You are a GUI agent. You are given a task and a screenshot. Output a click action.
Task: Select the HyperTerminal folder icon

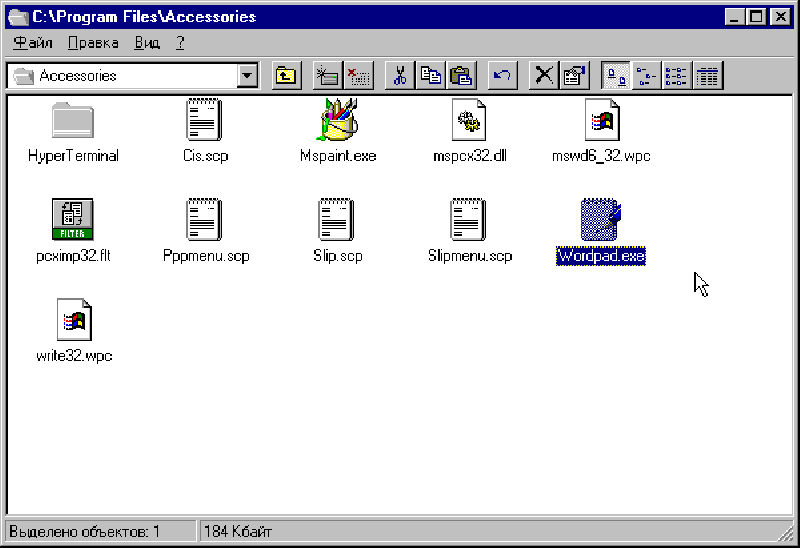[73, 120]
